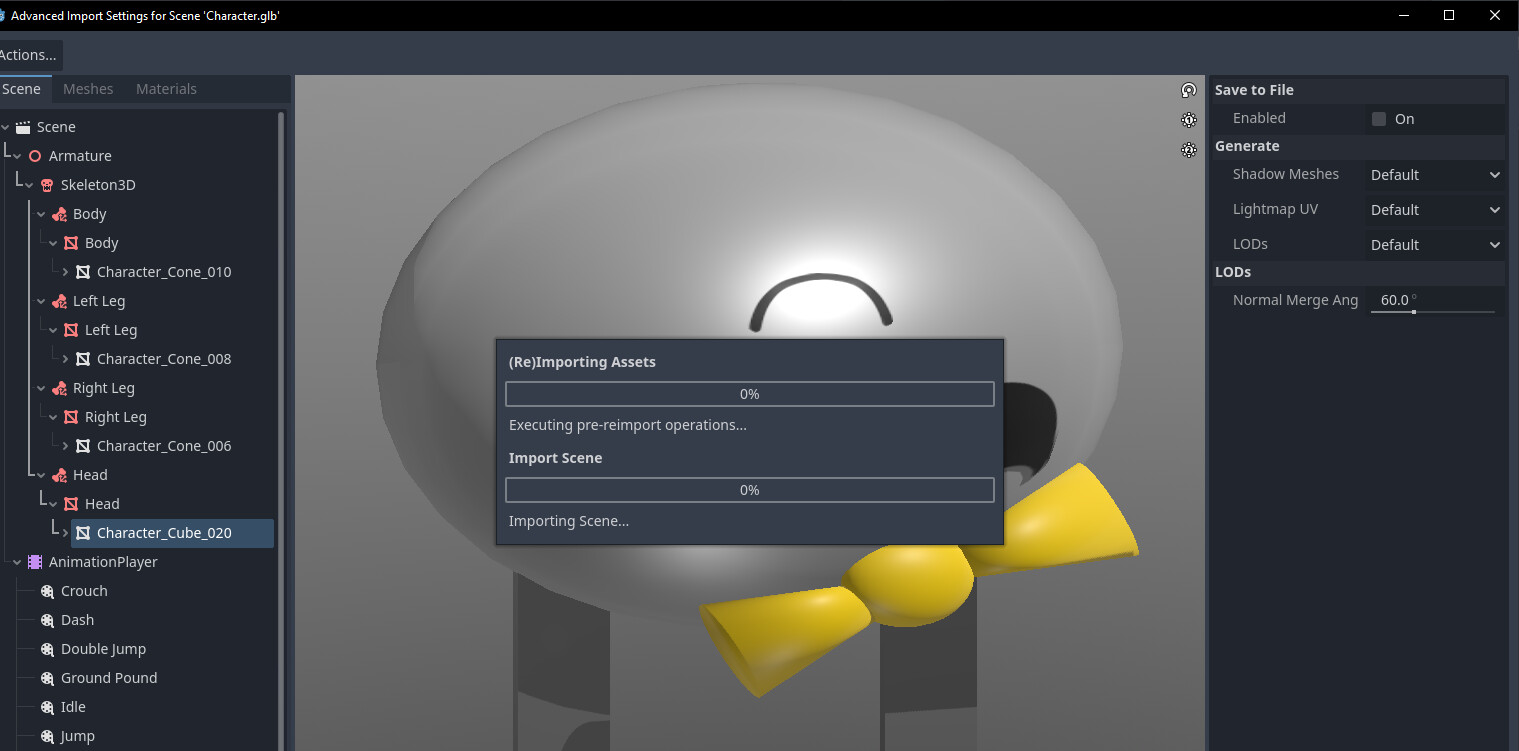The width and height of the screenshot is (1519, 751).
Task: Click the mesh icon beside Character_Cube_020
Action: tap(83, 533)
